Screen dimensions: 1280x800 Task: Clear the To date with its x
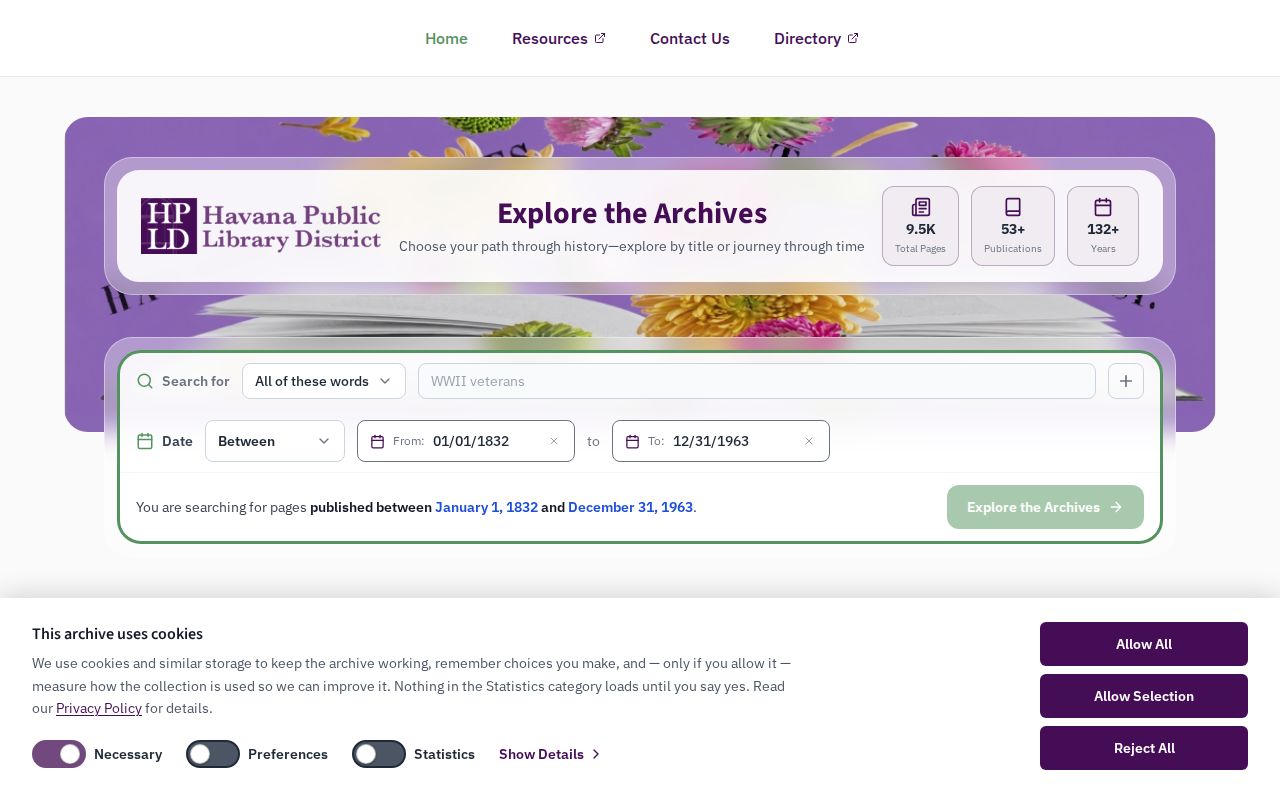pyautogui.click(x=809, y=441)
